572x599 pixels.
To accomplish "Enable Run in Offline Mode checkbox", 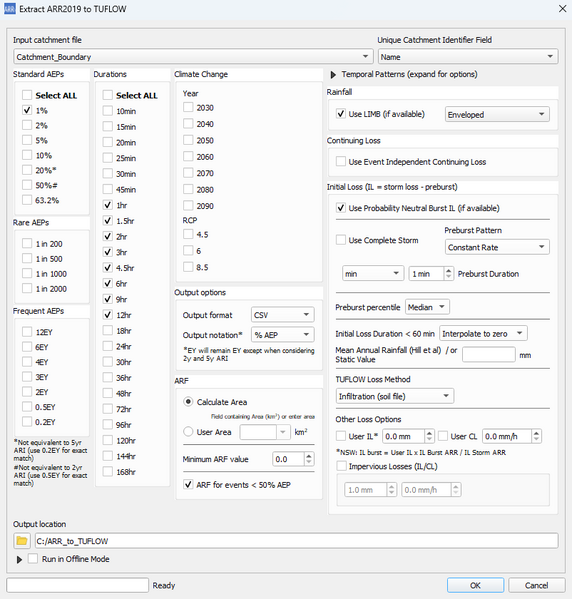I will point(33,559).
